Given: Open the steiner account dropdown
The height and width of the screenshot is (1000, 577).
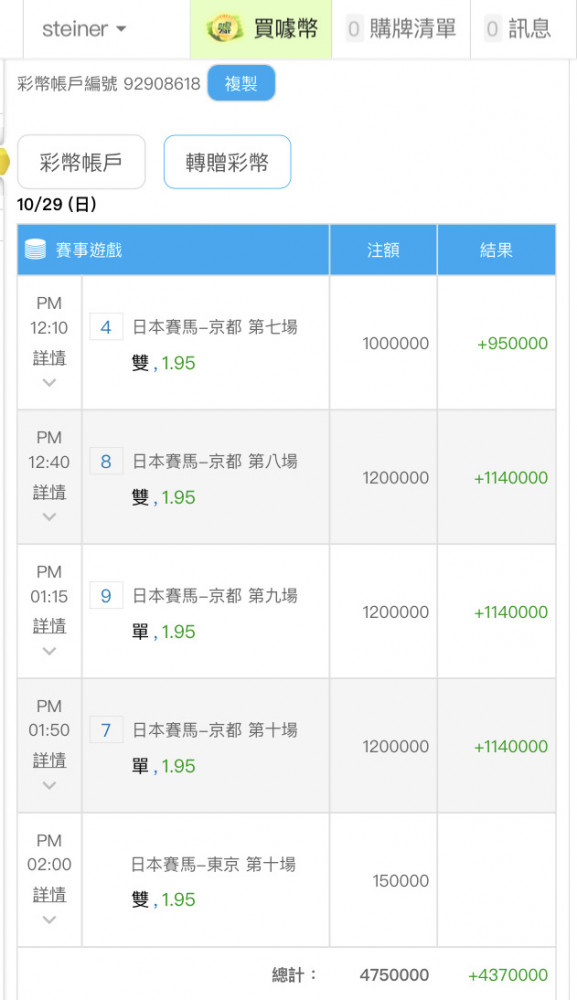Looking at the screenshot, I should point(84,29).
